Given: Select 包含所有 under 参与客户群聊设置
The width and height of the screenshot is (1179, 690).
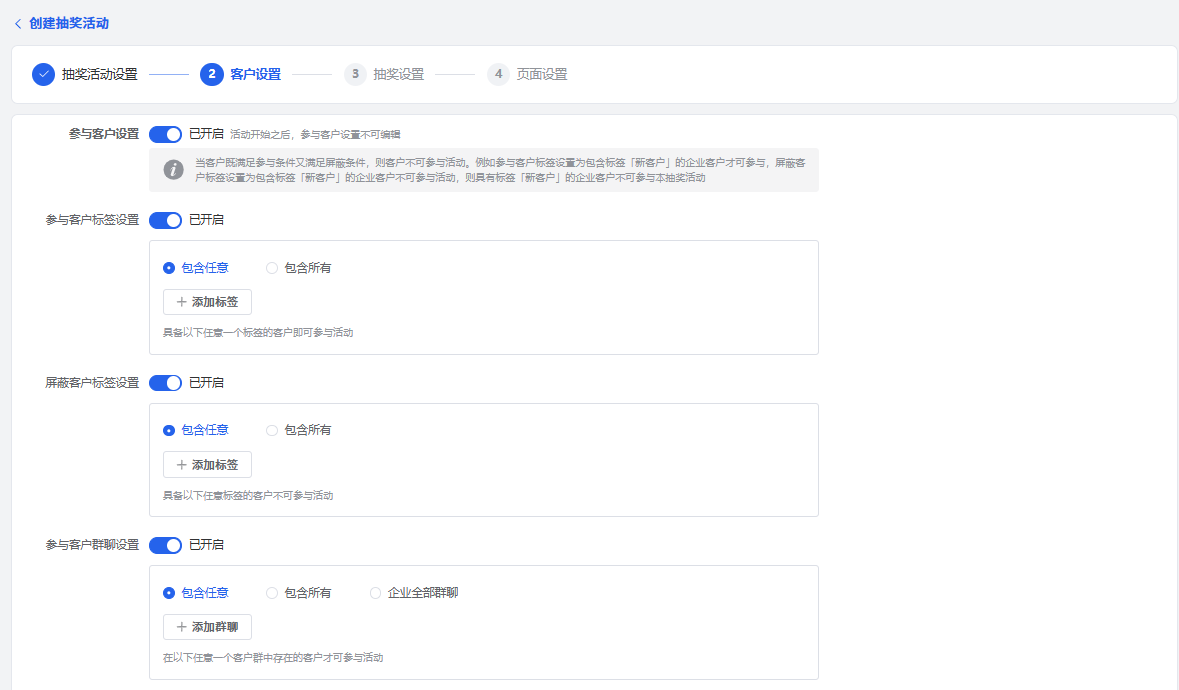Looking at the screenshot, I should (x=299, y=593).
